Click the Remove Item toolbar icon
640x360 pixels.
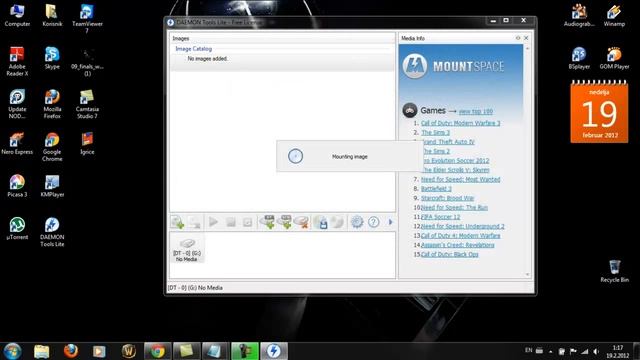[x=194, y=222]
